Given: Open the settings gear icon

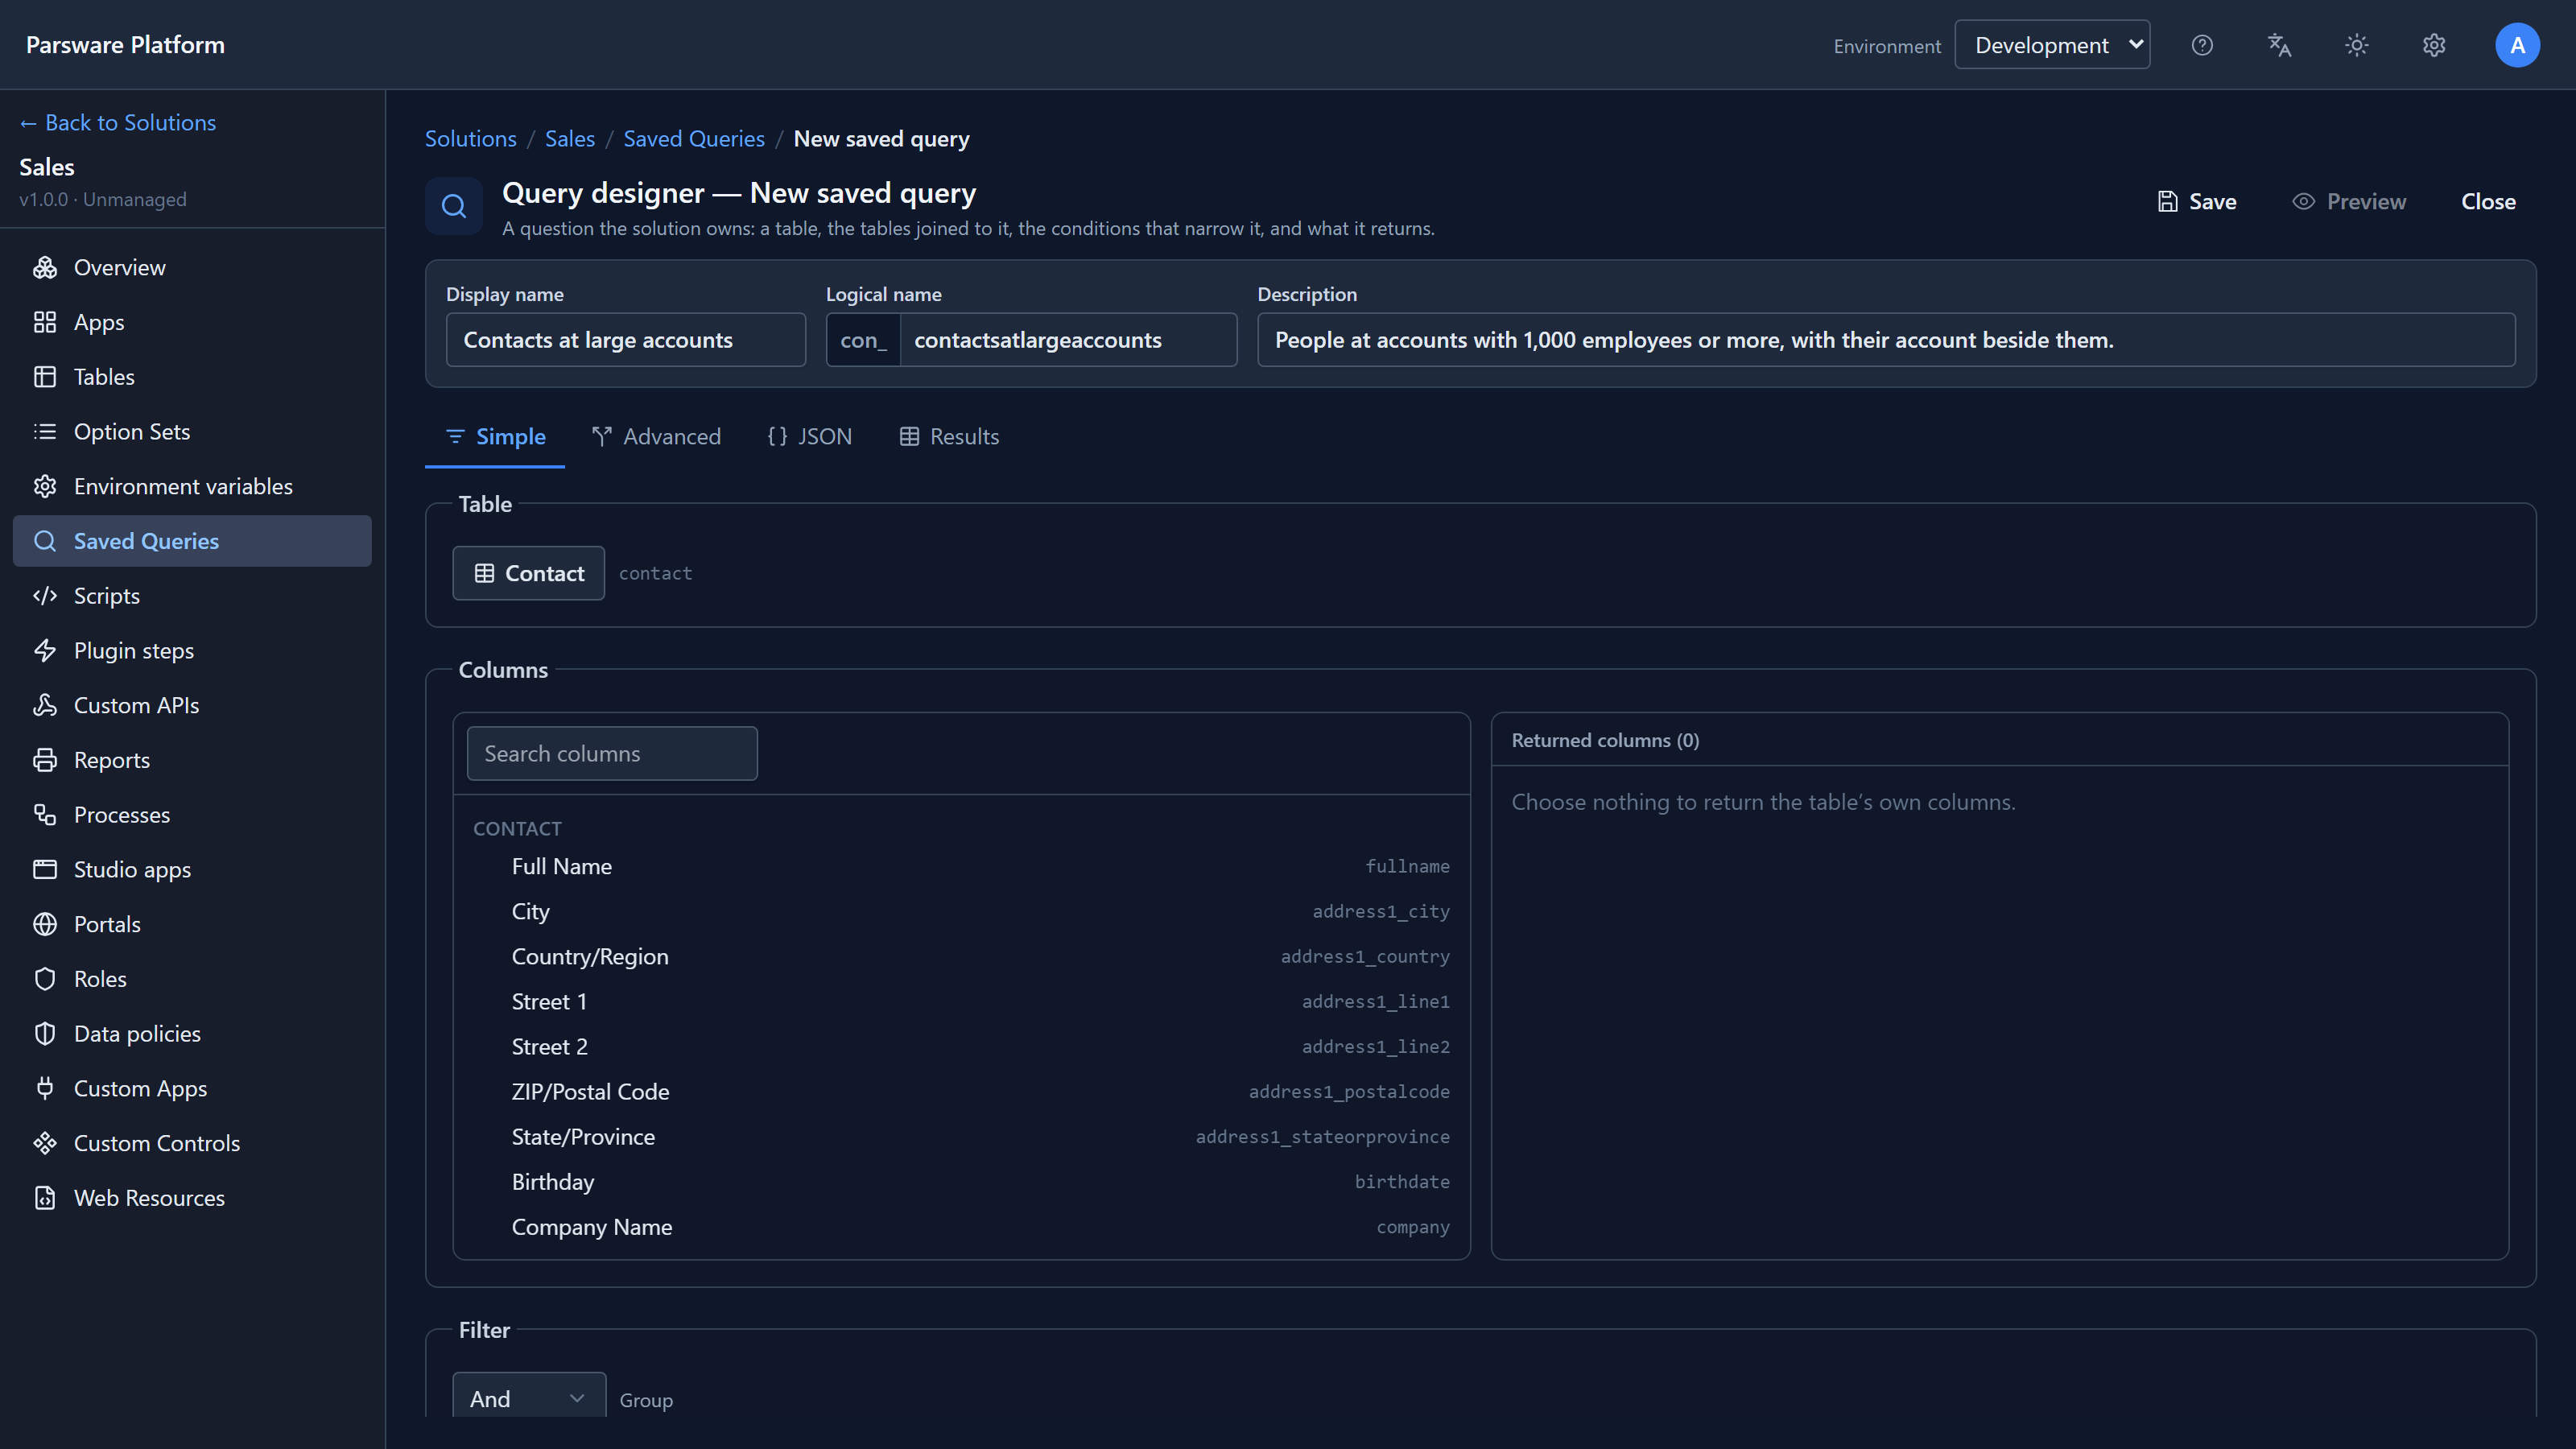Looking at the screenshot, I should (x=2434, y=45).
